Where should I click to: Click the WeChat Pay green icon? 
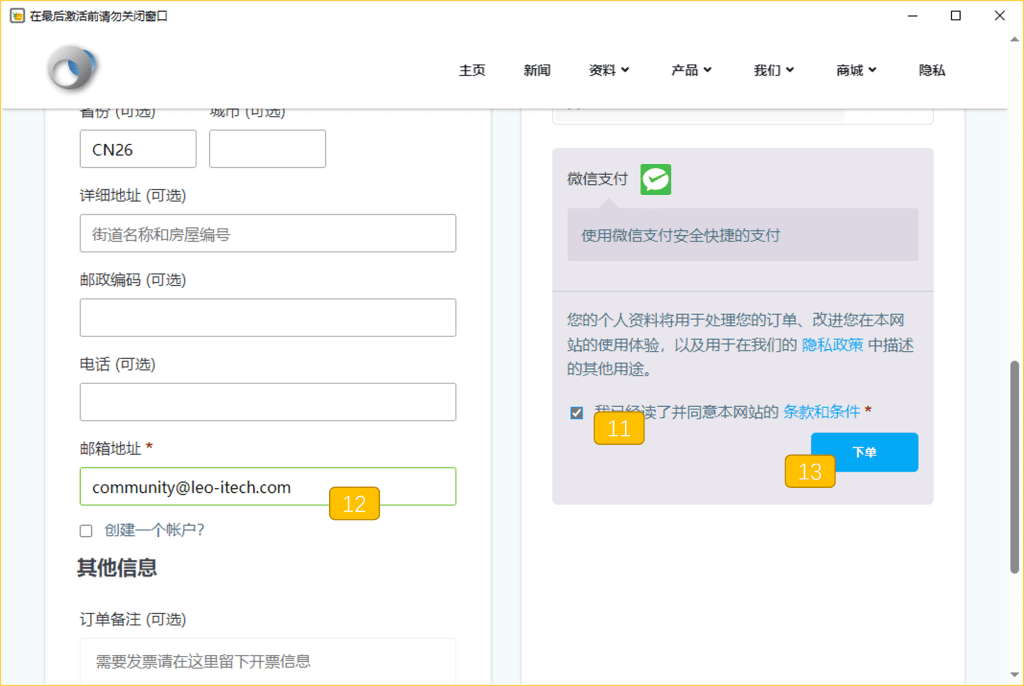coord(656,179)
